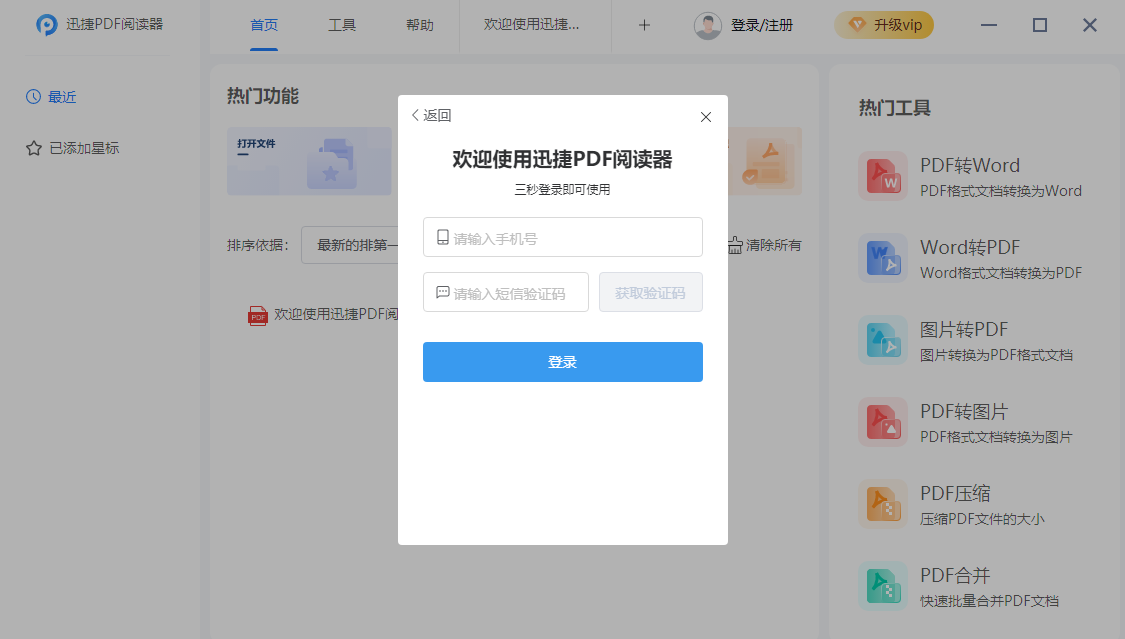Focus the 请输入手机号 phone field

(x=562, y=237)
